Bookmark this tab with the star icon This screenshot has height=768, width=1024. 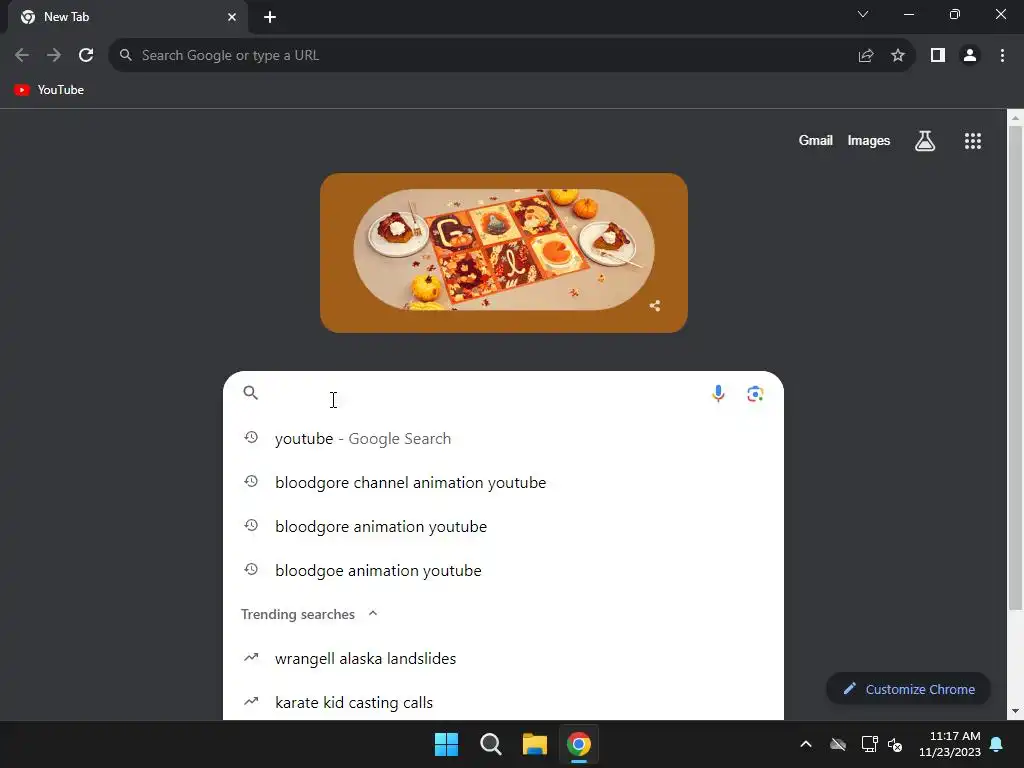click(898, 56)
